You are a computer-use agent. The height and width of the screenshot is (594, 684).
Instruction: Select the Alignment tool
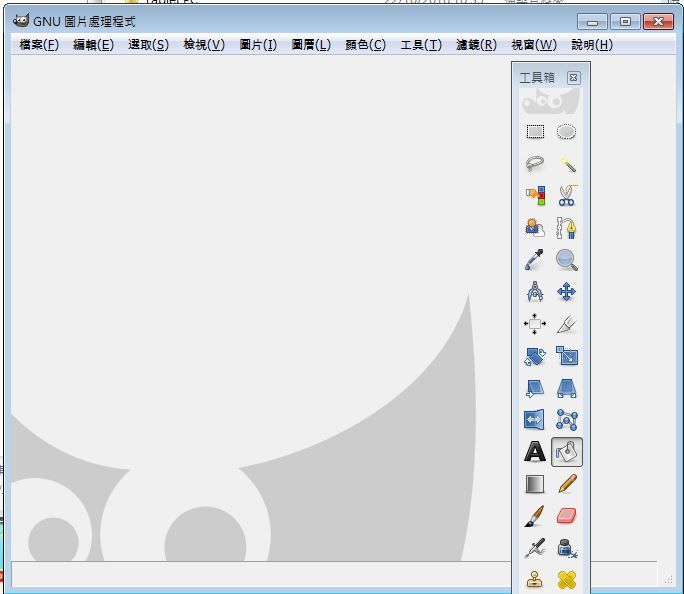pyautogui.click(x=535, y=324)
